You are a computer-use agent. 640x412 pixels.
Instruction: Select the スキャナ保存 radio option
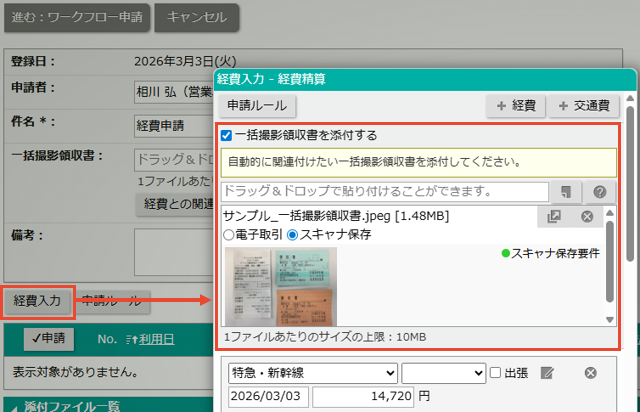click(293, 235)
